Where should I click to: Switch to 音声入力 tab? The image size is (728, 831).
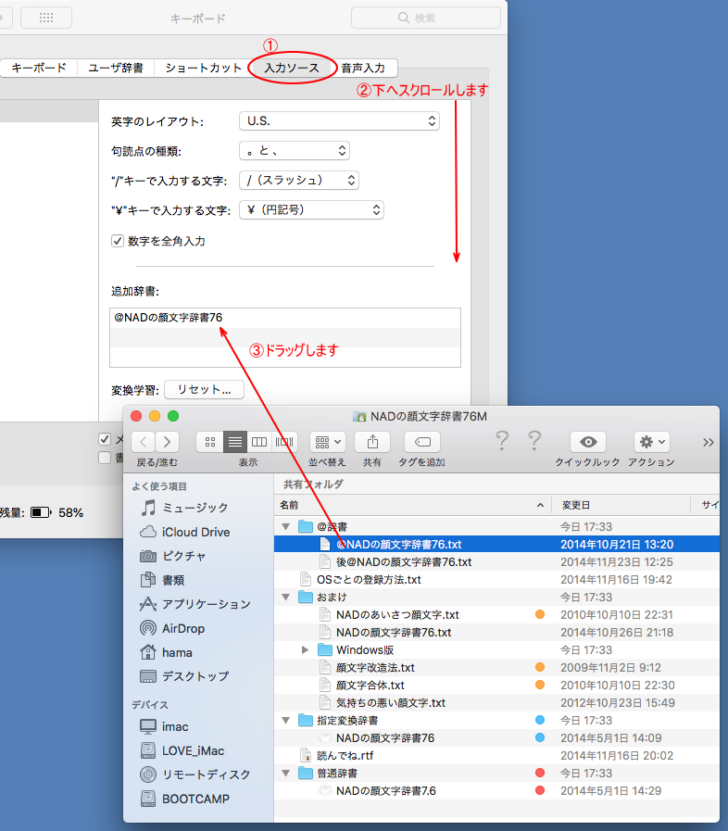363,68
